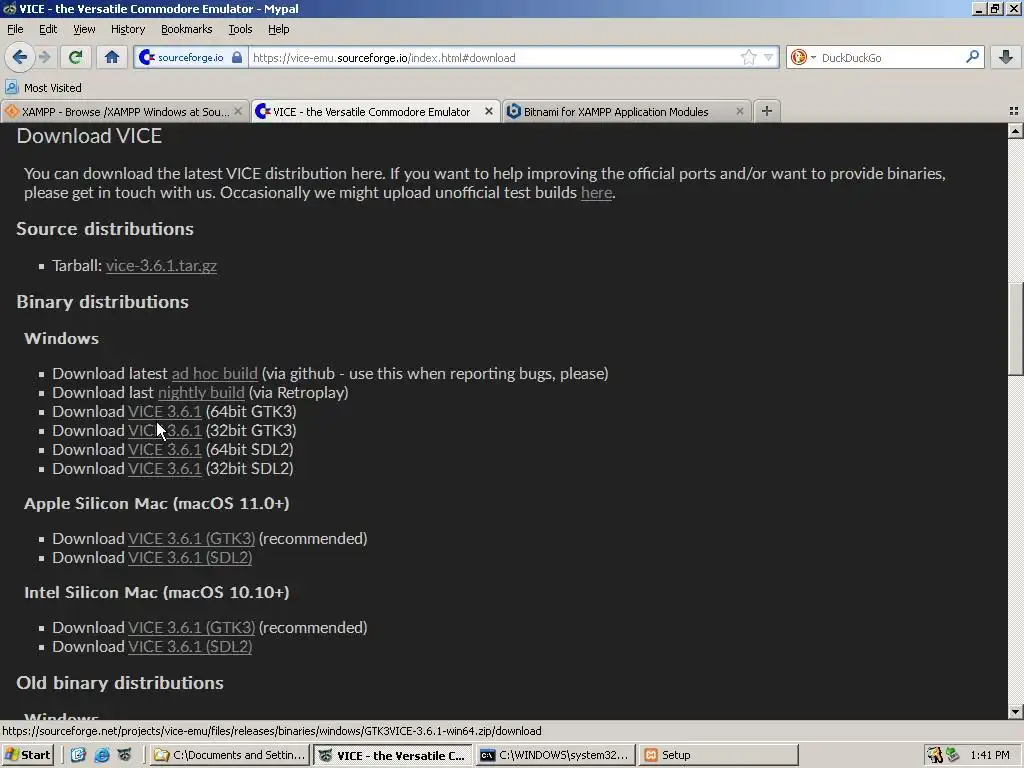This screenshot has height=768, width=1024.
Task: Open the Edit menu
Action: 48,29
